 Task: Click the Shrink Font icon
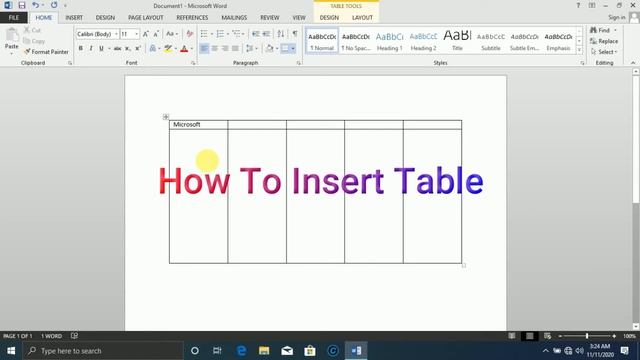(156, 34)
